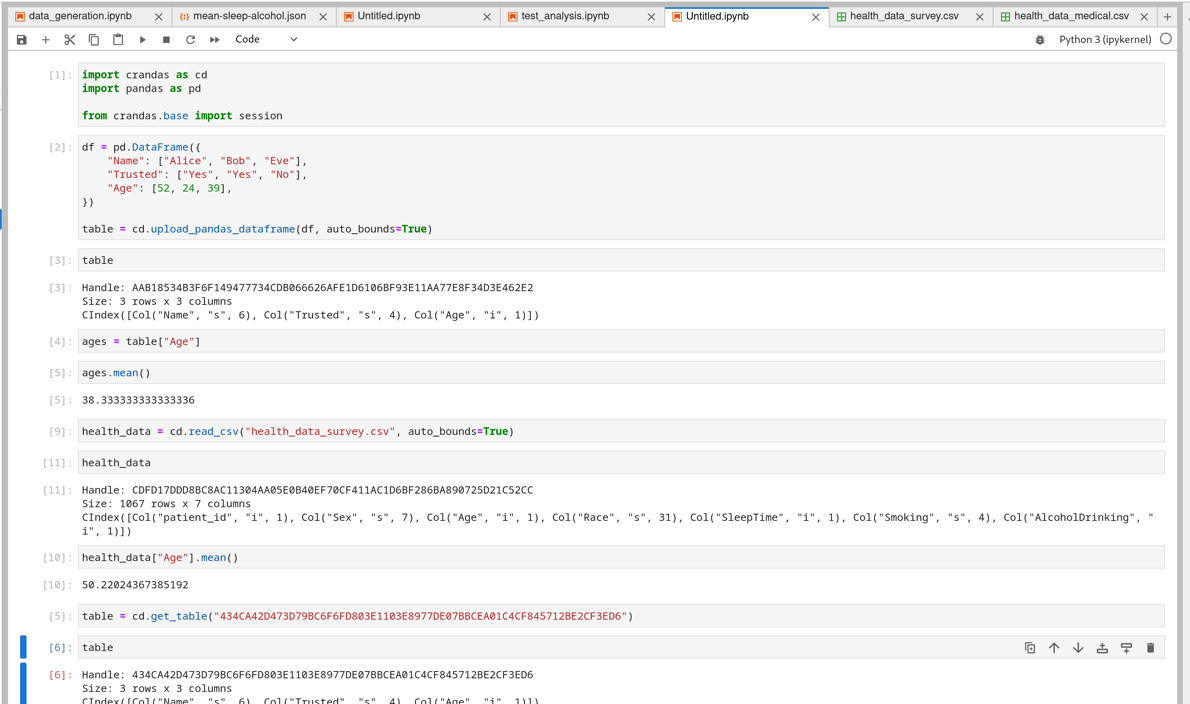This screenshot has height=704, width=1190.
Task: Restart the kernel using the refresh icon
Action: click(x=188, y=39)
